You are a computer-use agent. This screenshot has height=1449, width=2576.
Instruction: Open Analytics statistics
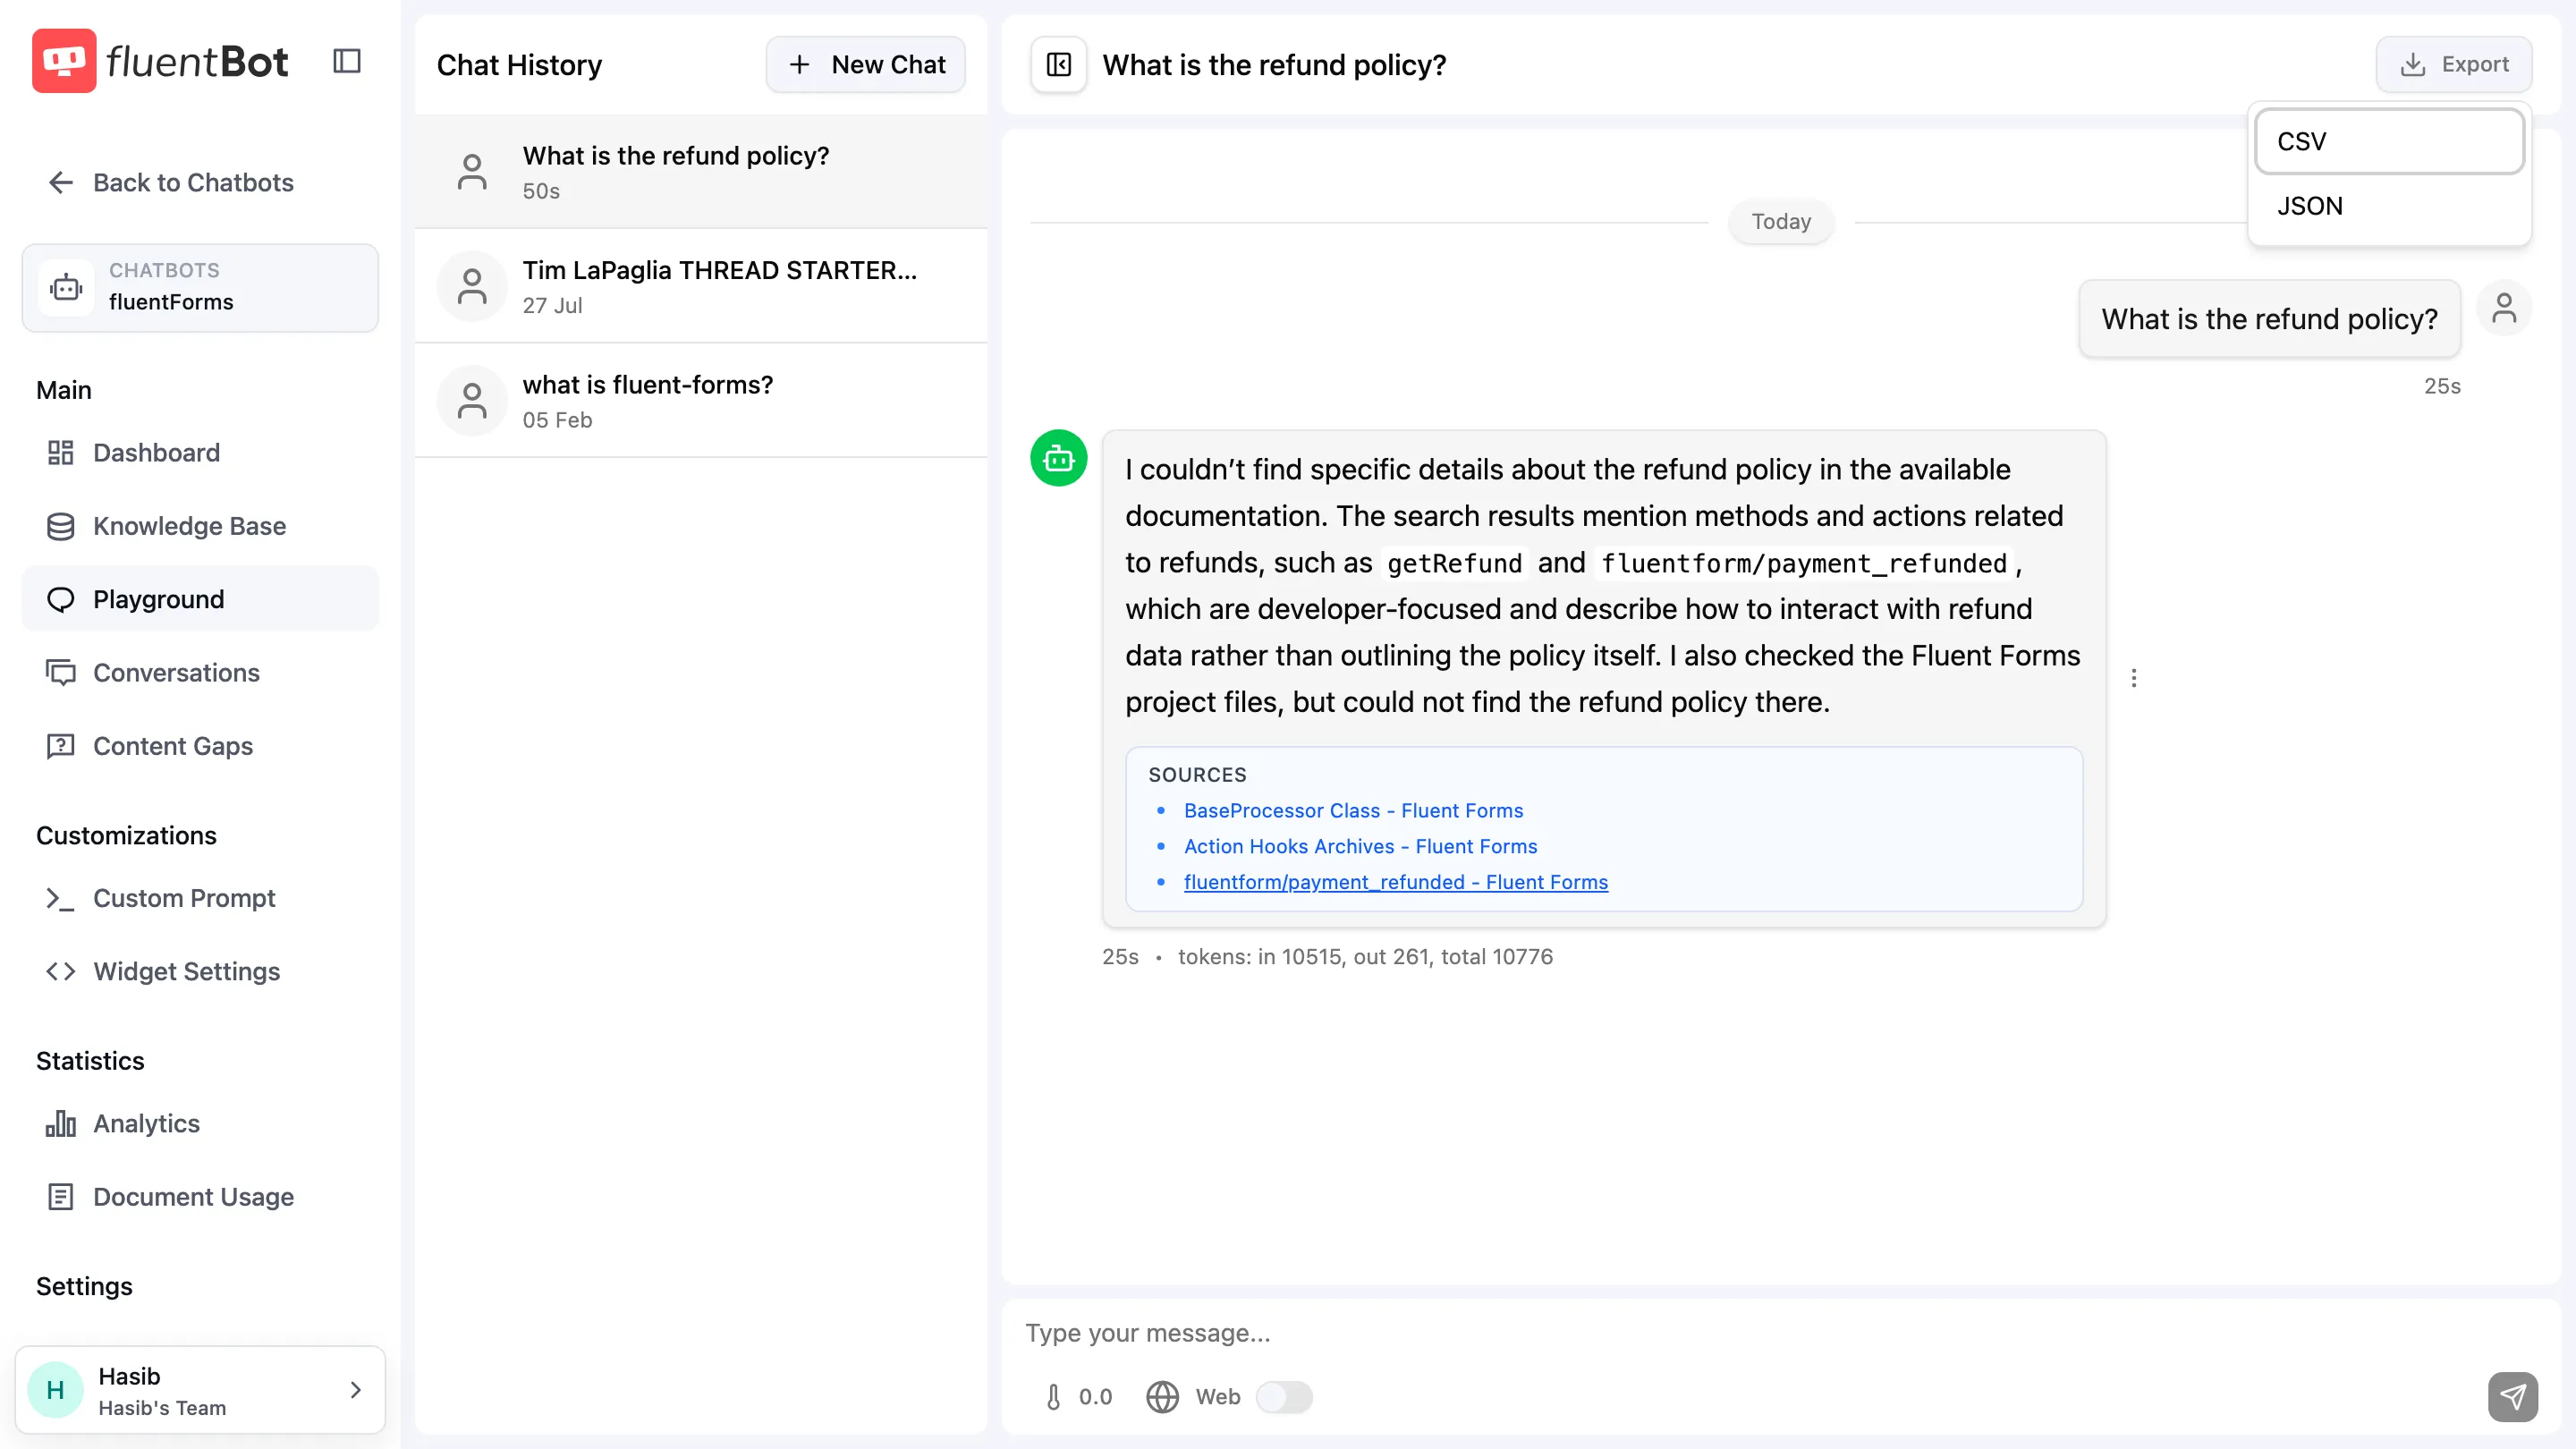point(200,1123)
